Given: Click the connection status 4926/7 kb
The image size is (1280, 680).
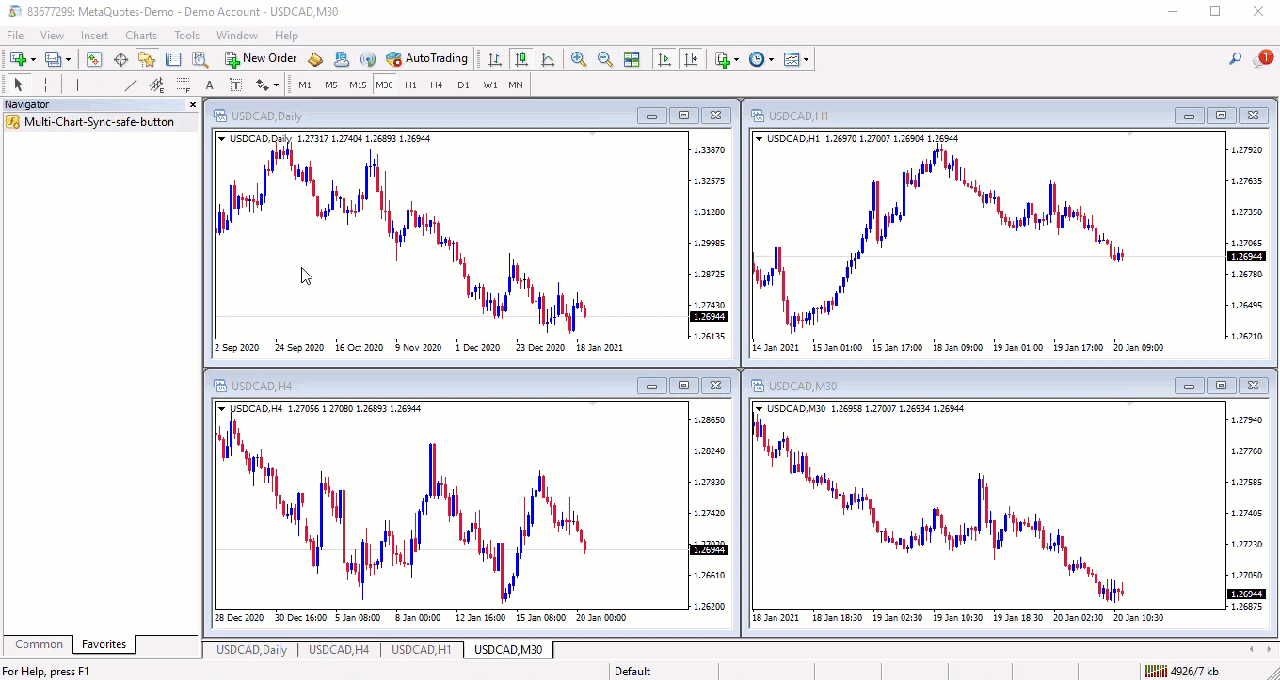Looking at the screenshot, I should pyautogui.click(x=1180, y=671).
